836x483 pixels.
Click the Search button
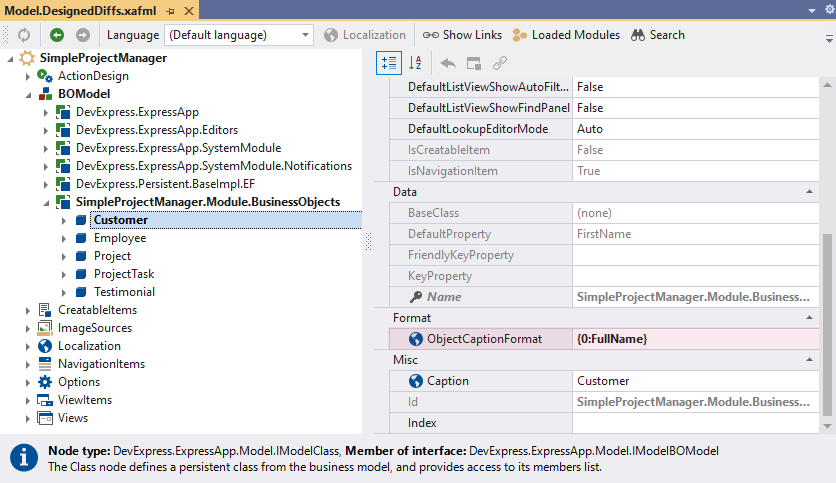(658, 35)
